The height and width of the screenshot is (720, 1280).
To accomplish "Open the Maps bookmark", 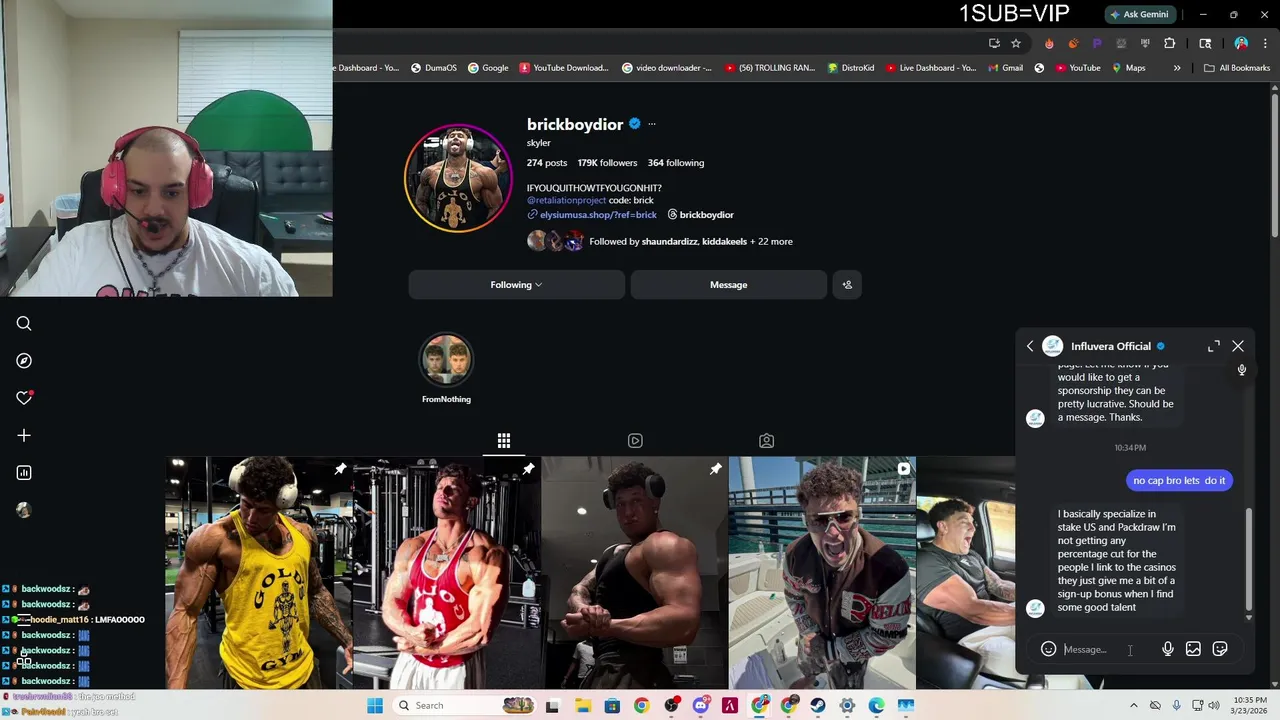I will coord(1127,68).
